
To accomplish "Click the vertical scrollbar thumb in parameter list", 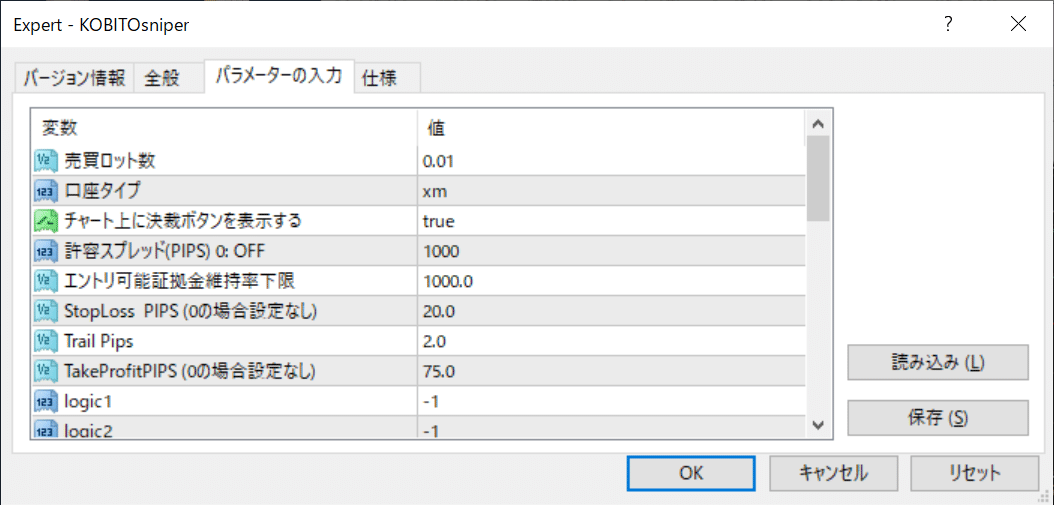I will (x=818, y=179).
